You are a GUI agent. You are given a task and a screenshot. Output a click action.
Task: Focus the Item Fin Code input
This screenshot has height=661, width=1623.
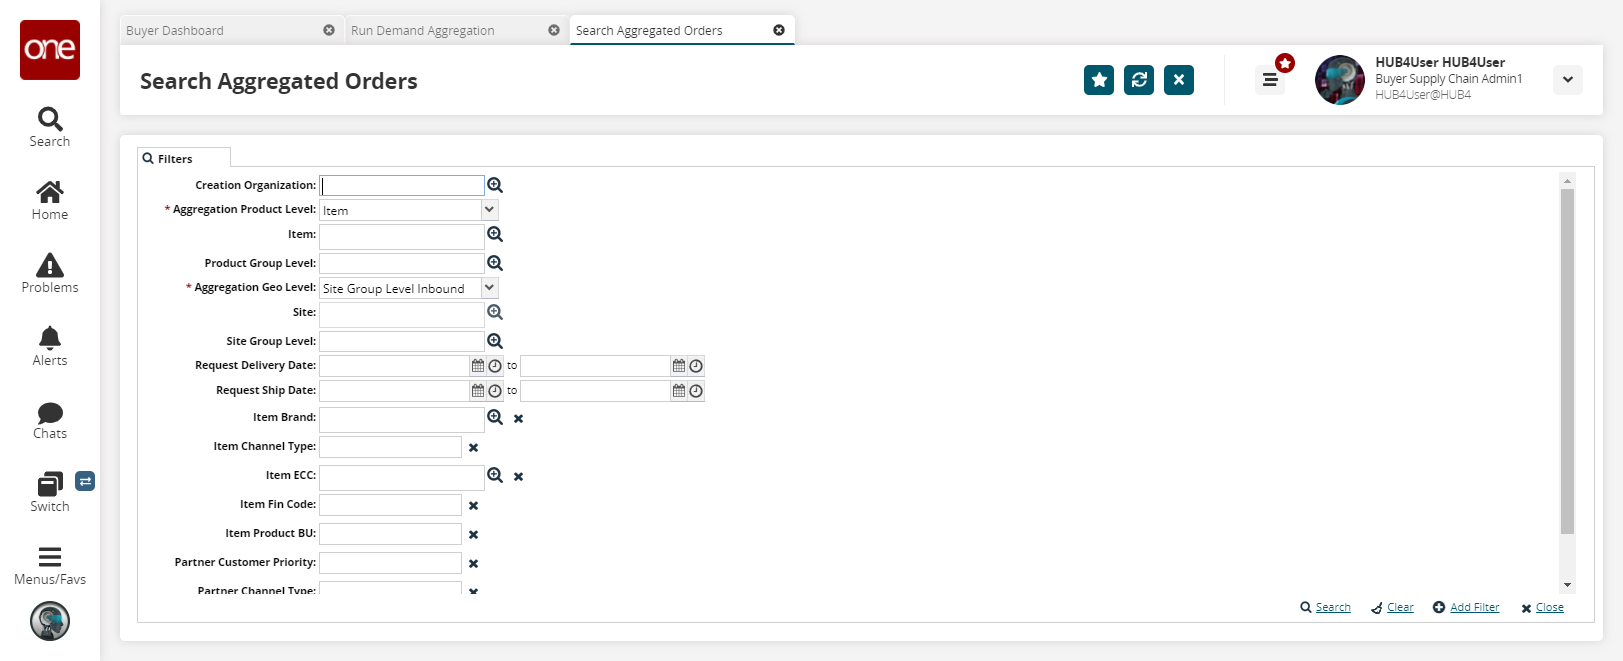point(391,505)
